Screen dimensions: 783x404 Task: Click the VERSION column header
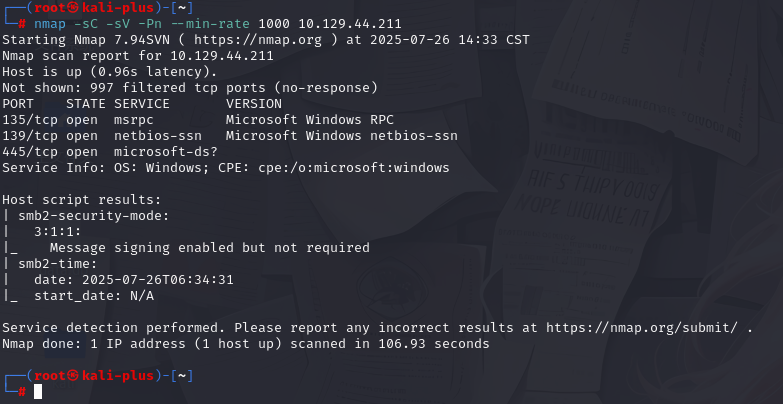click(254, 104)
